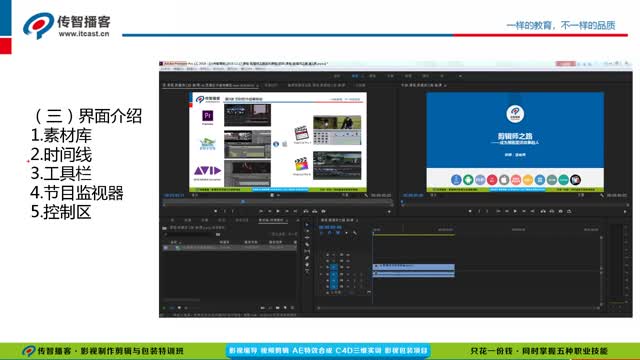This screenshot has width=640, height=360.
Task: Select the active Project panel tab
Action: click(x=273, y=220)
